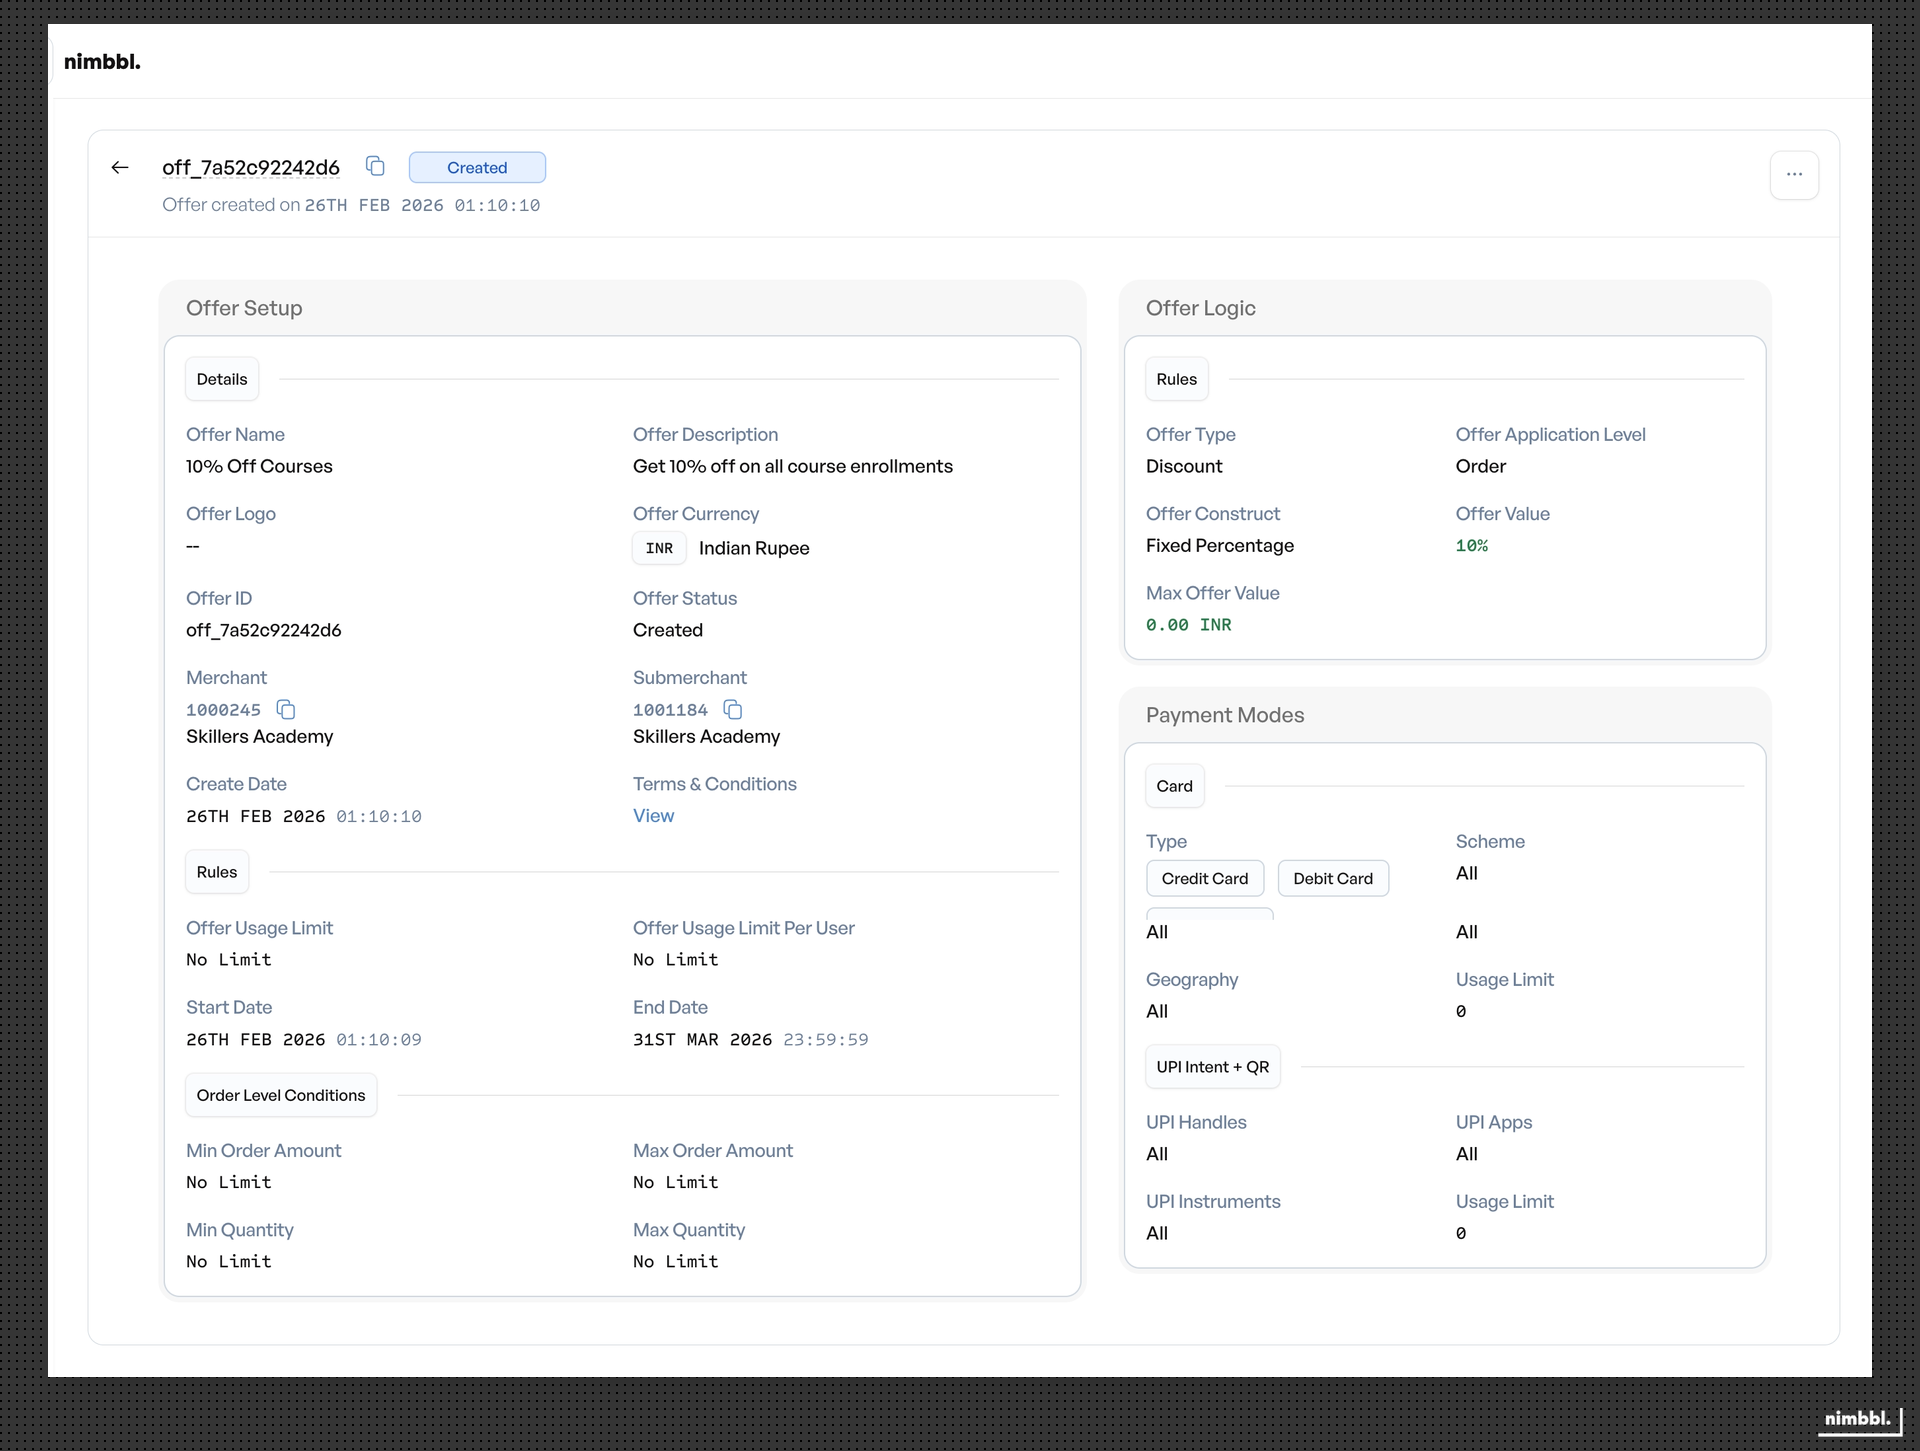Screen dimensions: 1920x1451
Task: Click the nimbbl logo at top left
Action: (x=102, y=62)
